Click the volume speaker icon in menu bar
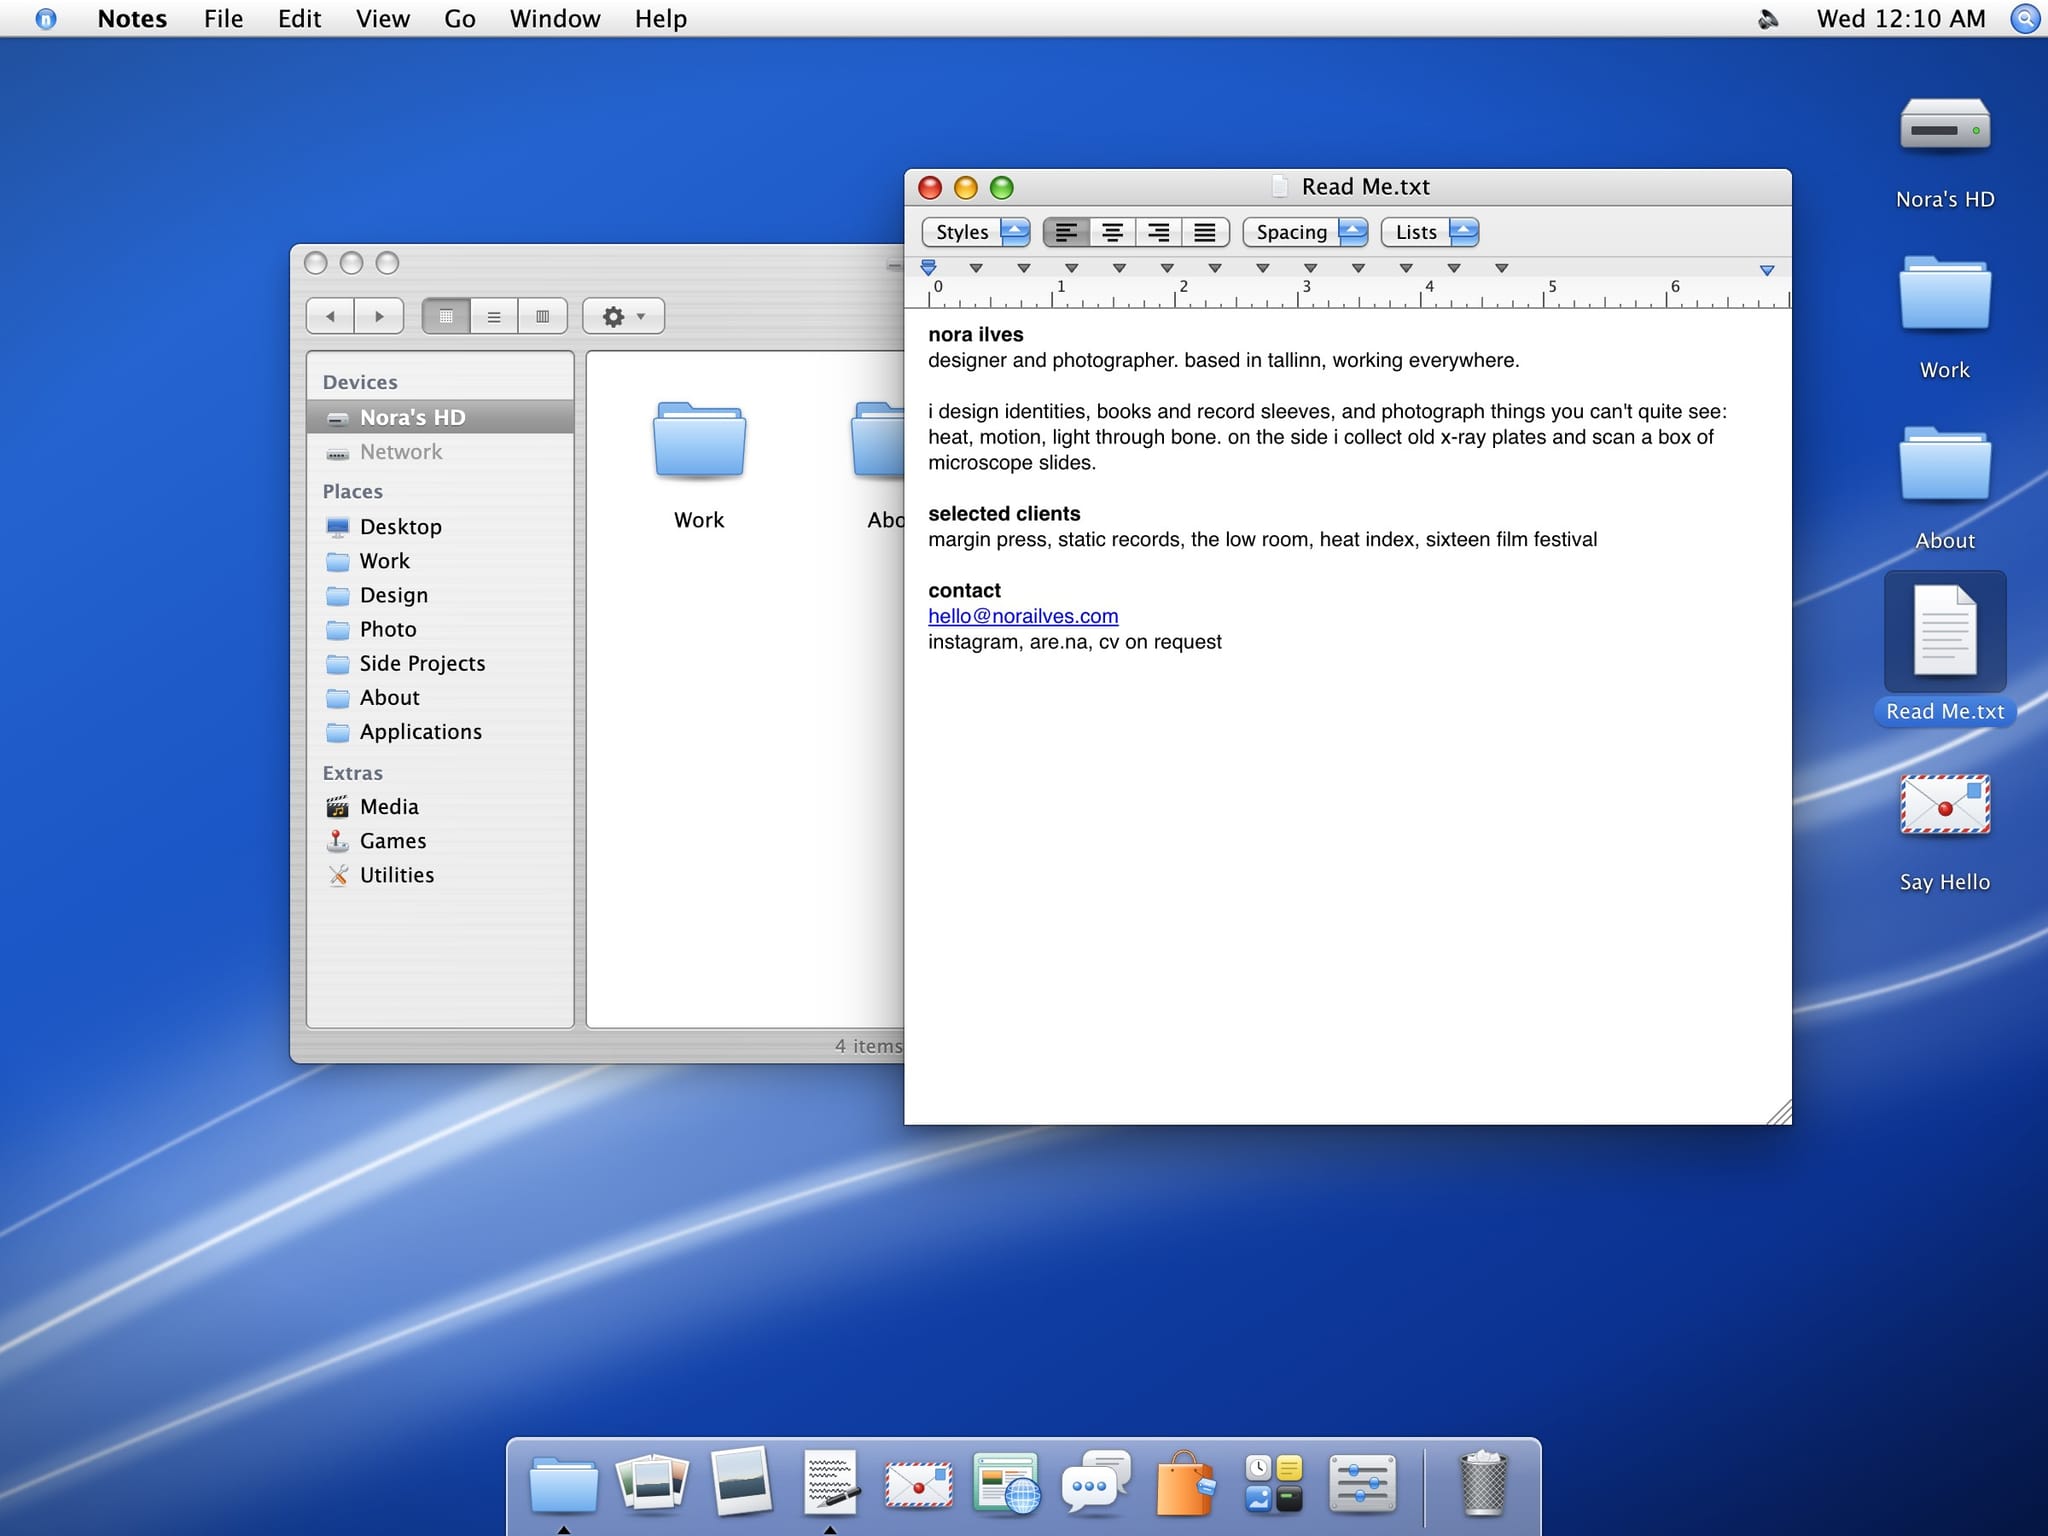The height and width of the screenshot is (1536, 2048). click(x=1768, y=19)
